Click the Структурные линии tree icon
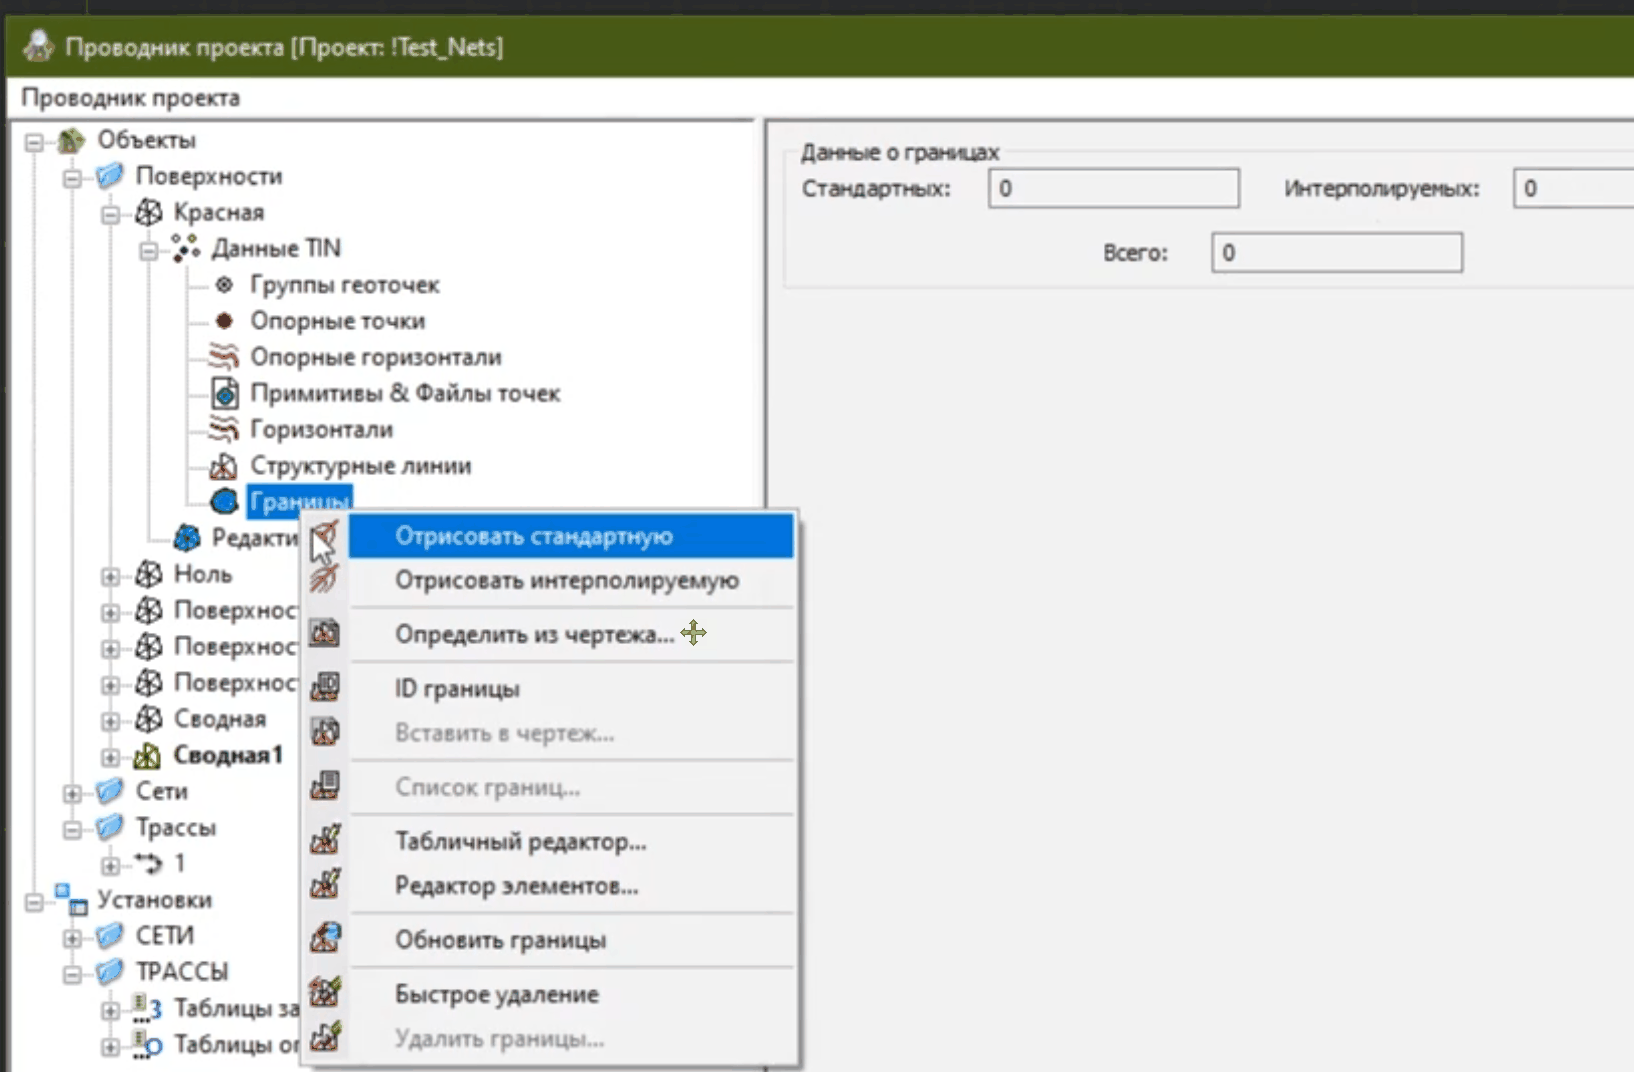1634x1072 pixels. 223,466
